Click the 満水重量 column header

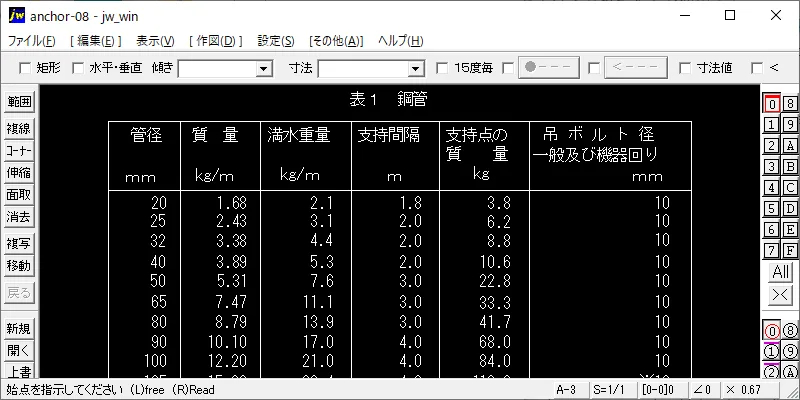pyautogui.click(x=299, y=136)
